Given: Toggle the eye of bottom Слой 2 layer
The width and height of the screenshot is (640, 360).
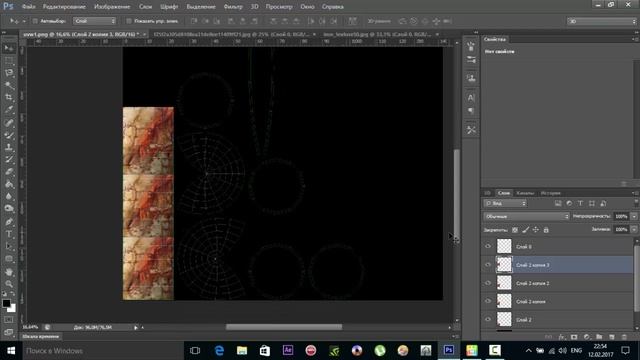Looking at the screenshot, I should click(x=488, y=319).
